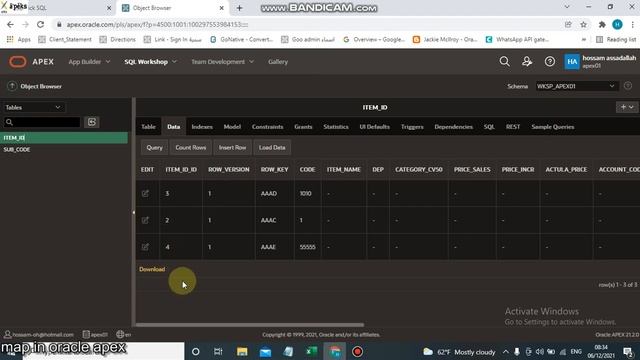Open the administration user icon
Viewport: 640px width, 360px height.
tap(527, 62)
